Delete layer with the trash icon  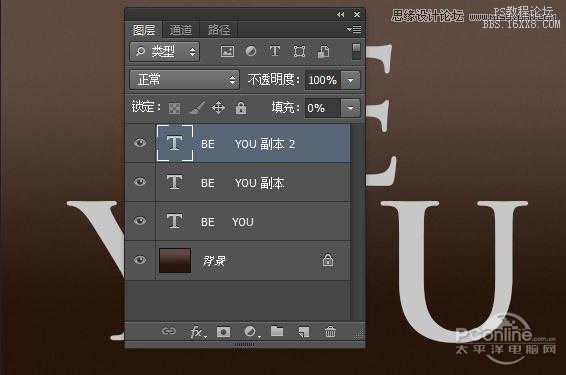click(330, 331)
